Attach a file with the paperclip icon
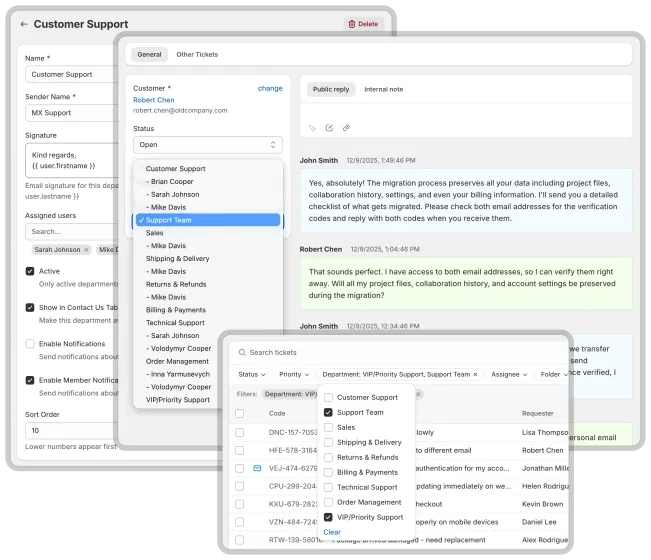Viewport: 651px width, 560px height. pos(346,128)
